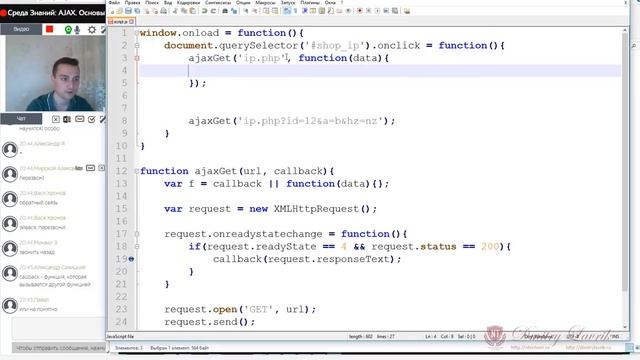
Task: Click 'JavaScript file' in the status bar
Action: pos(120,336)
